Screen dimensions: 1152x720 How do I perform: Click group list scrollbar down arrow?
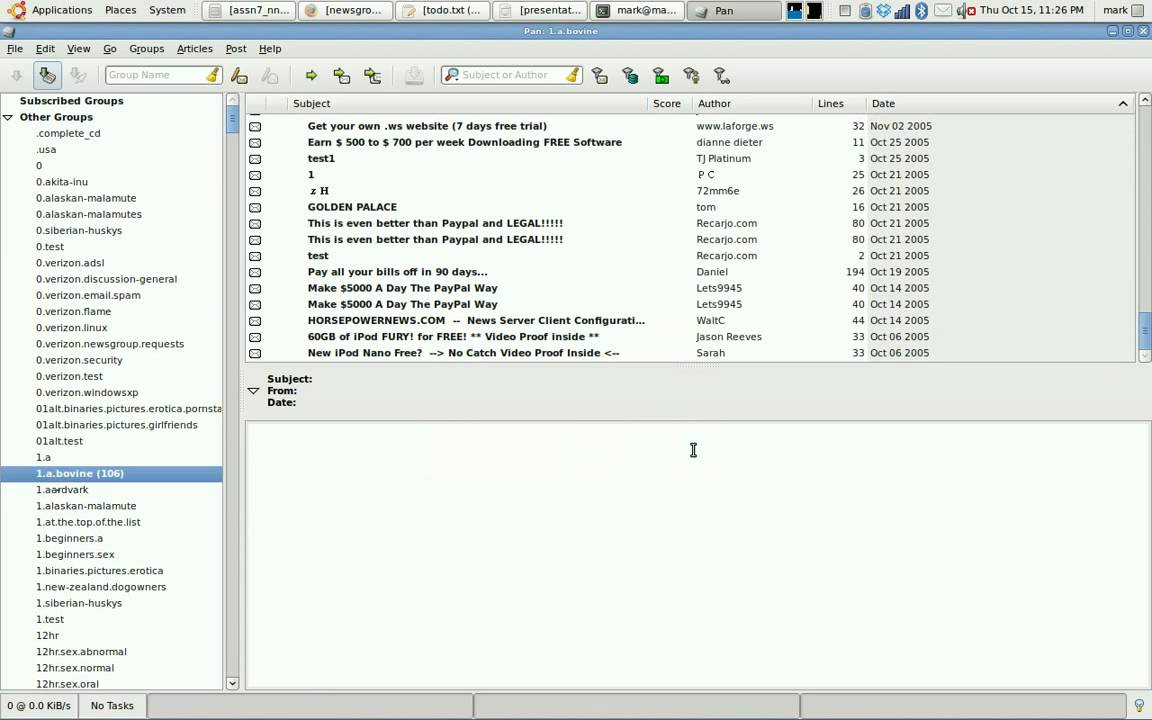click(232, 683)
